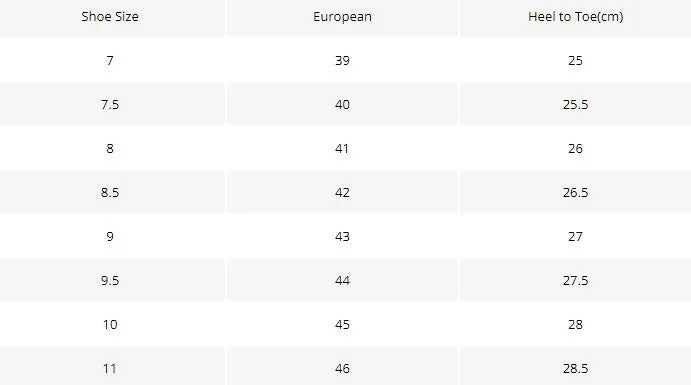Select shoe size 11 cell
Viewport: 691px width, 385px height.
tap(110, 369)
